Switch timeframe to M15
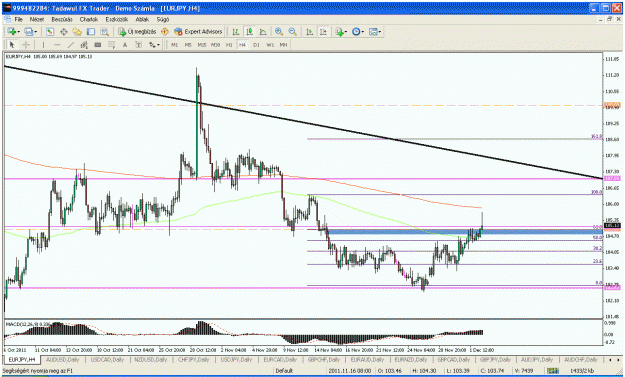625x377 pixels. pyautogui.click(x=202, y=45)
